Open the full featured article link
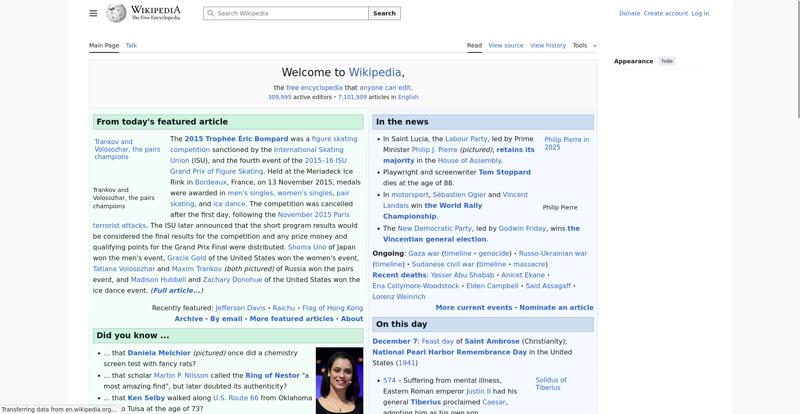The height and width of the screenshot is (414, 800). point(176,290)
